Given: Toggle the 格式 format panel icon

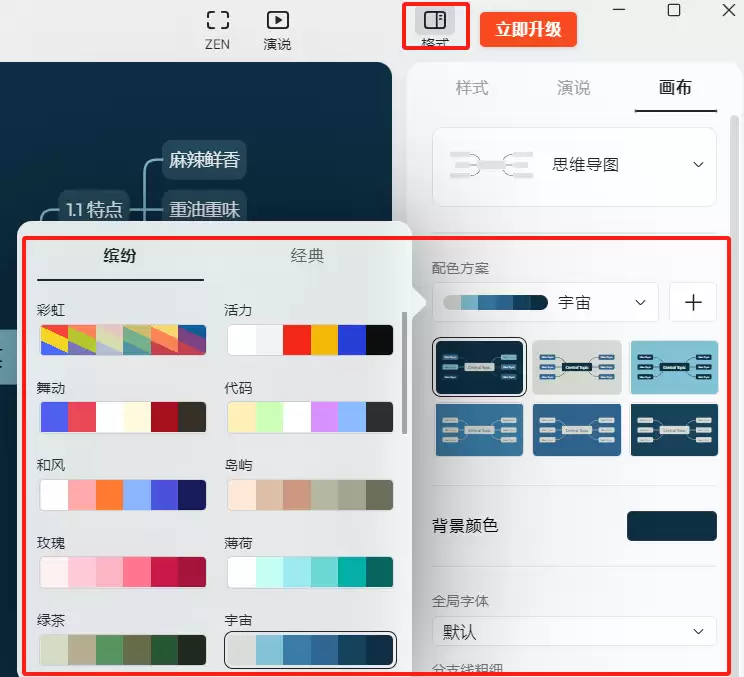Looking at the screenshot, I should 435,21.
